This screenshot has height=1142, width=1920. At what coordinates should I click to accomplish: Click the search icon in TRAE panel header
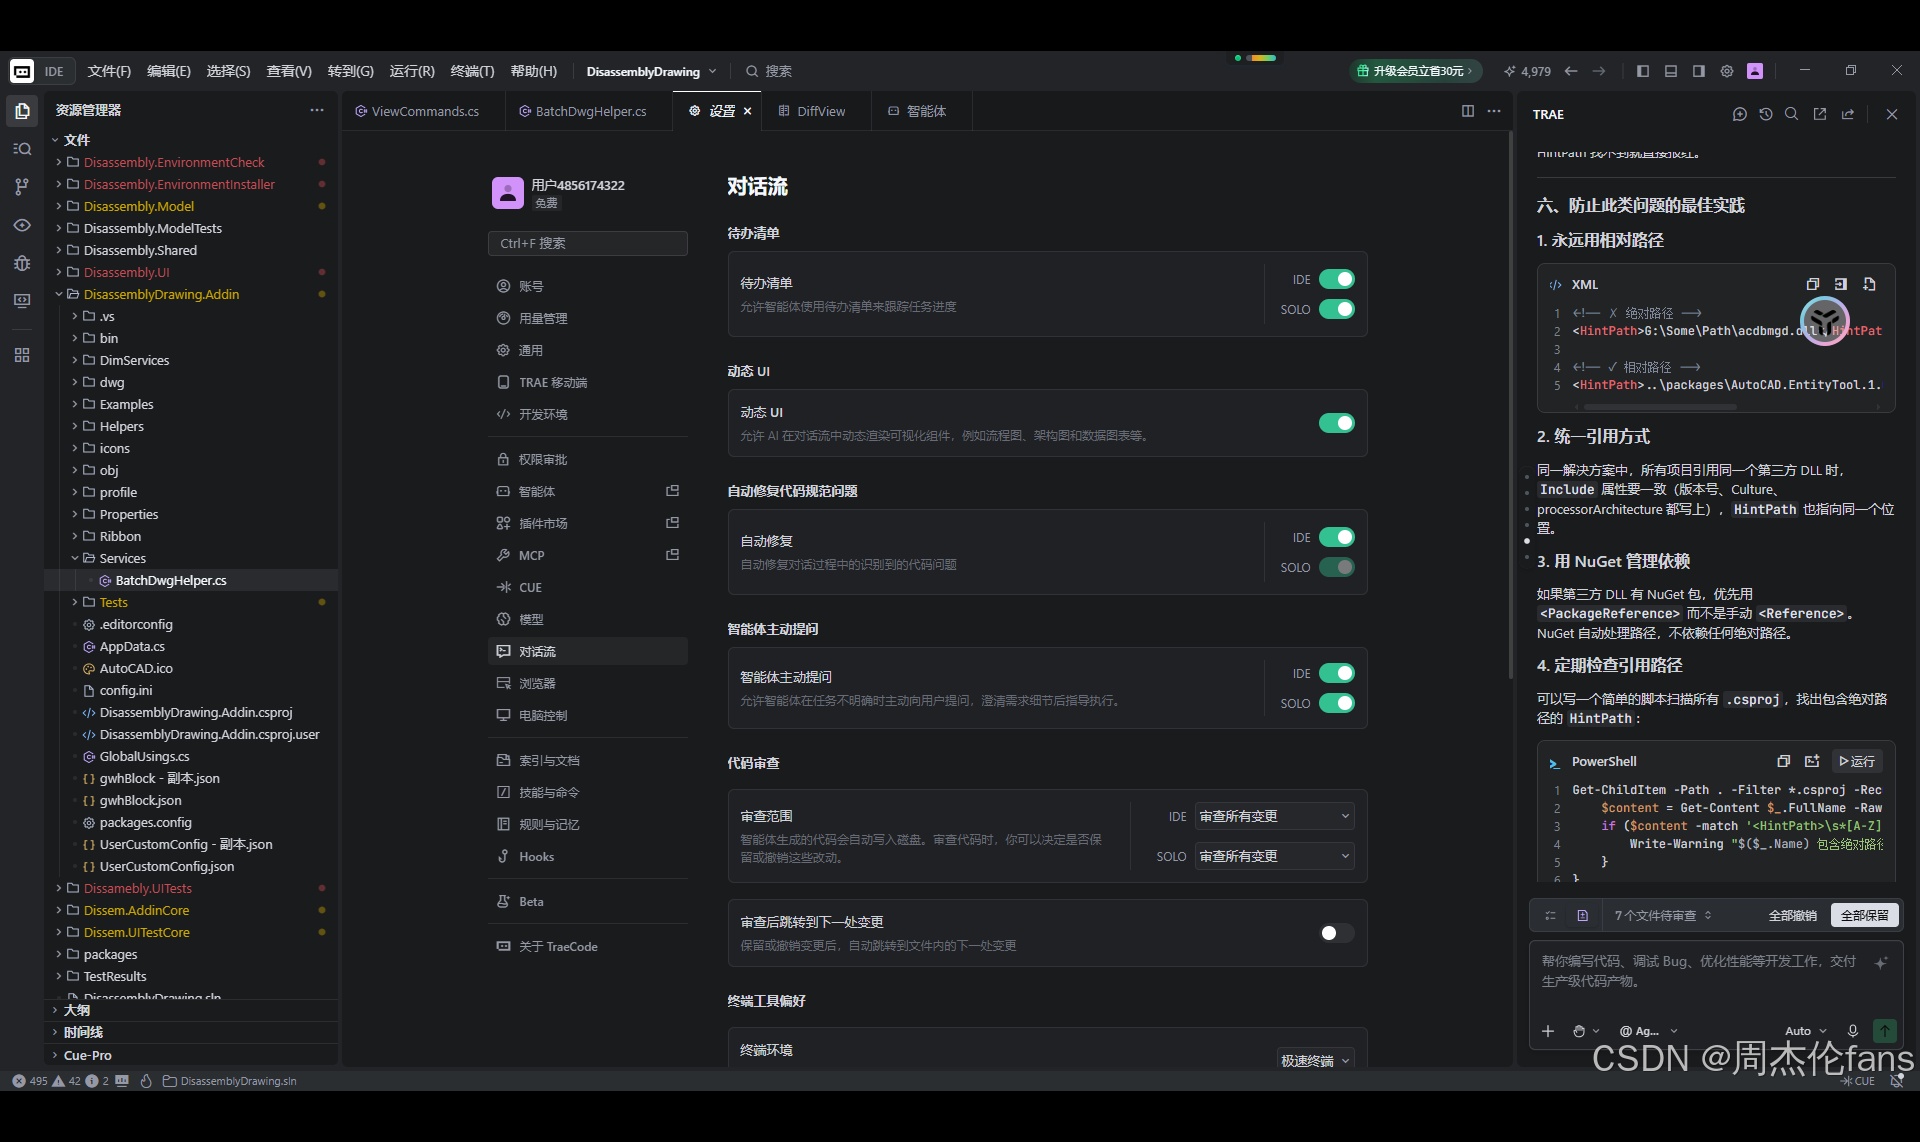pyautogui.click(x=1792, y=114)
